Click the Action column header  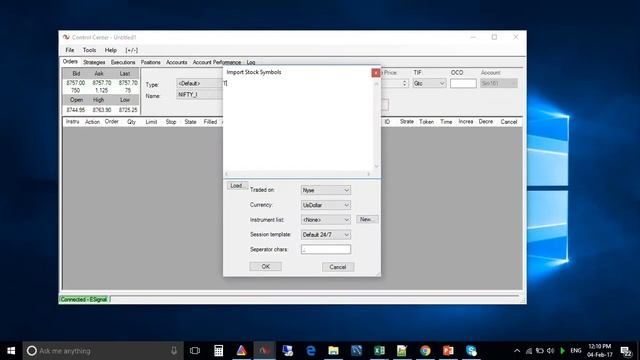(92, 122)
